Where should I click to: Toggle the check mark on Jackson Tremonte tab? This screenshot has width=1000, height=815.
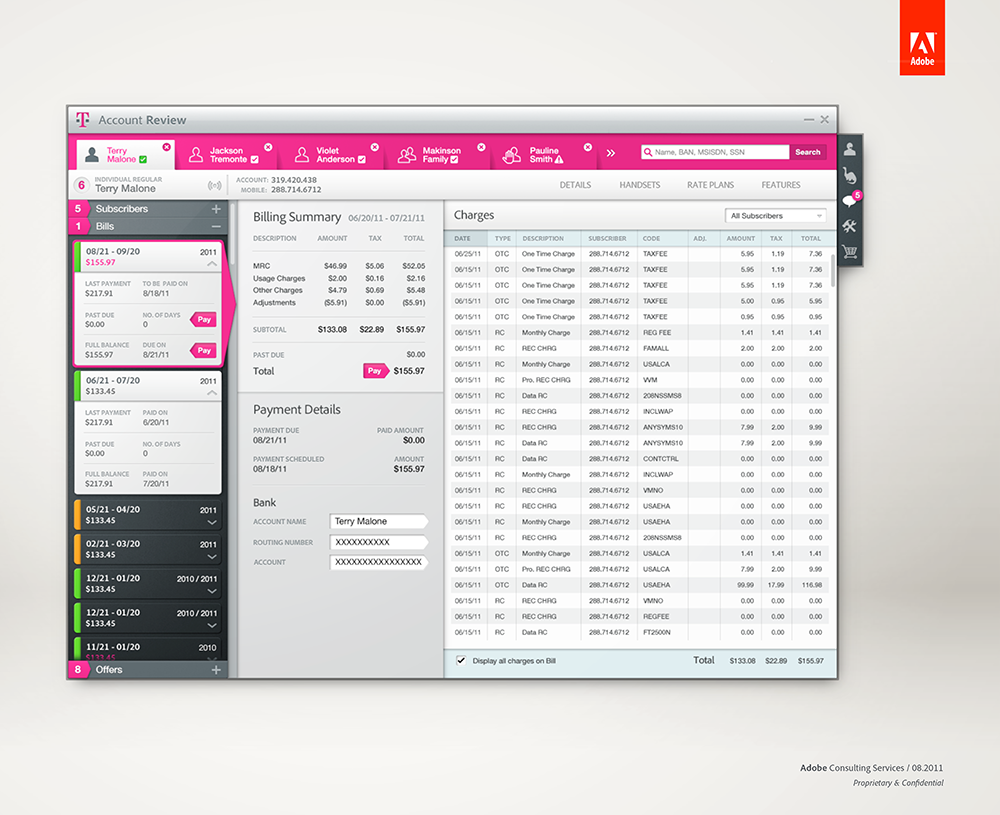pyautogui.click(x=254, y=159)
